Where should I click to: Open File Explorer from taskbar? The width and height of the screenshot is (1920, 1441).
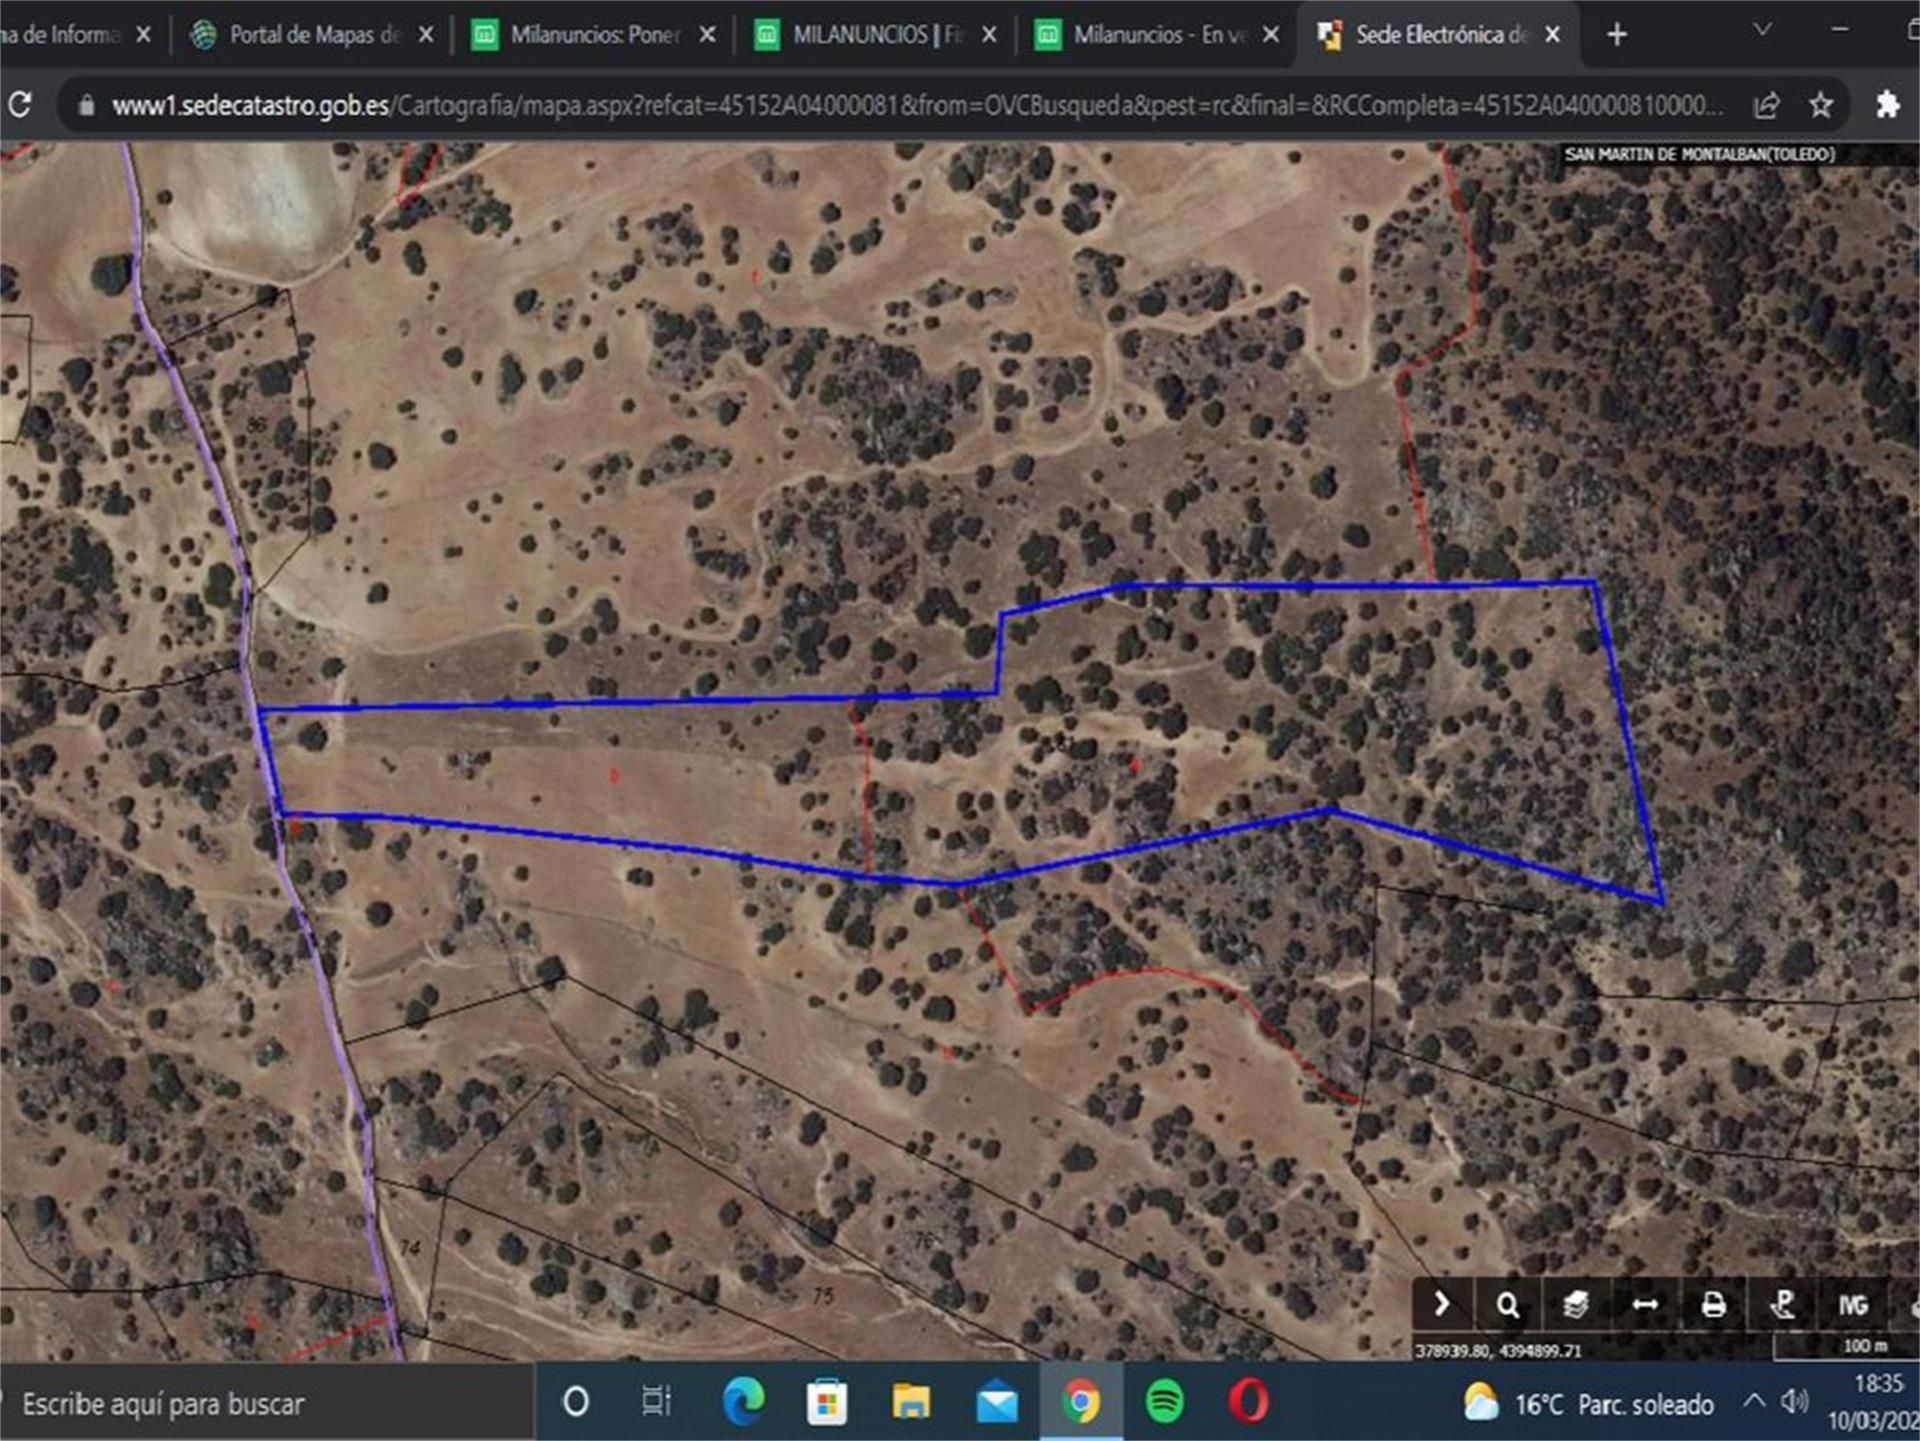(911, 1402)
